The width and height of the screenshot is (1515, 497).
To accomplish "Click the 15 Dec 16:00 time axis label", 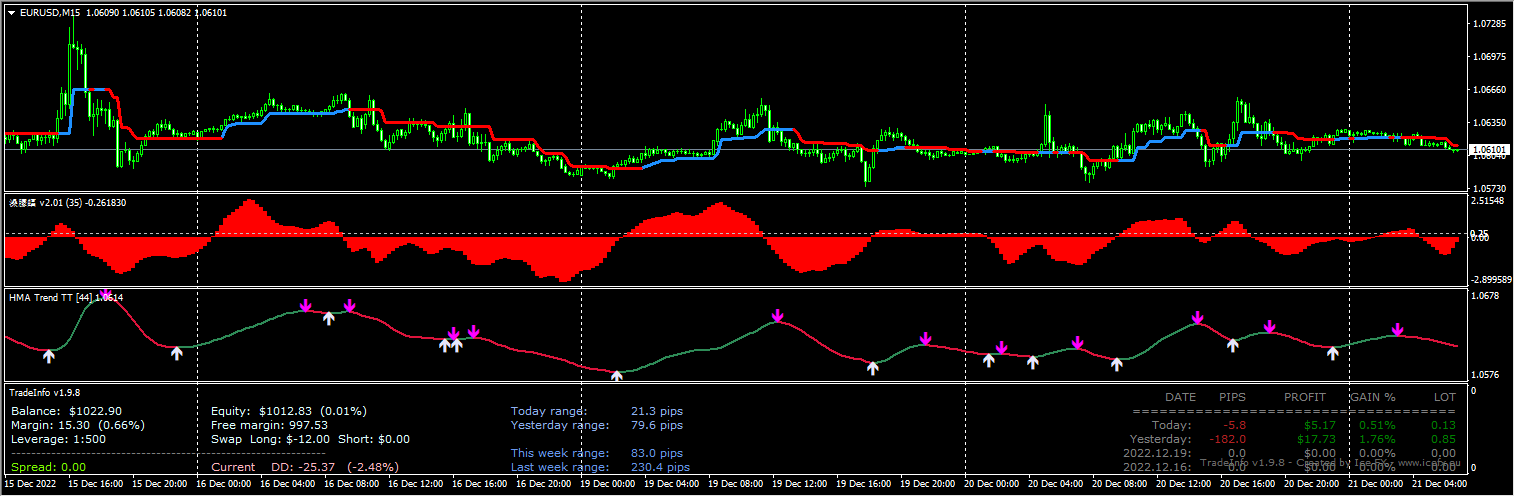I will (96, 484).
